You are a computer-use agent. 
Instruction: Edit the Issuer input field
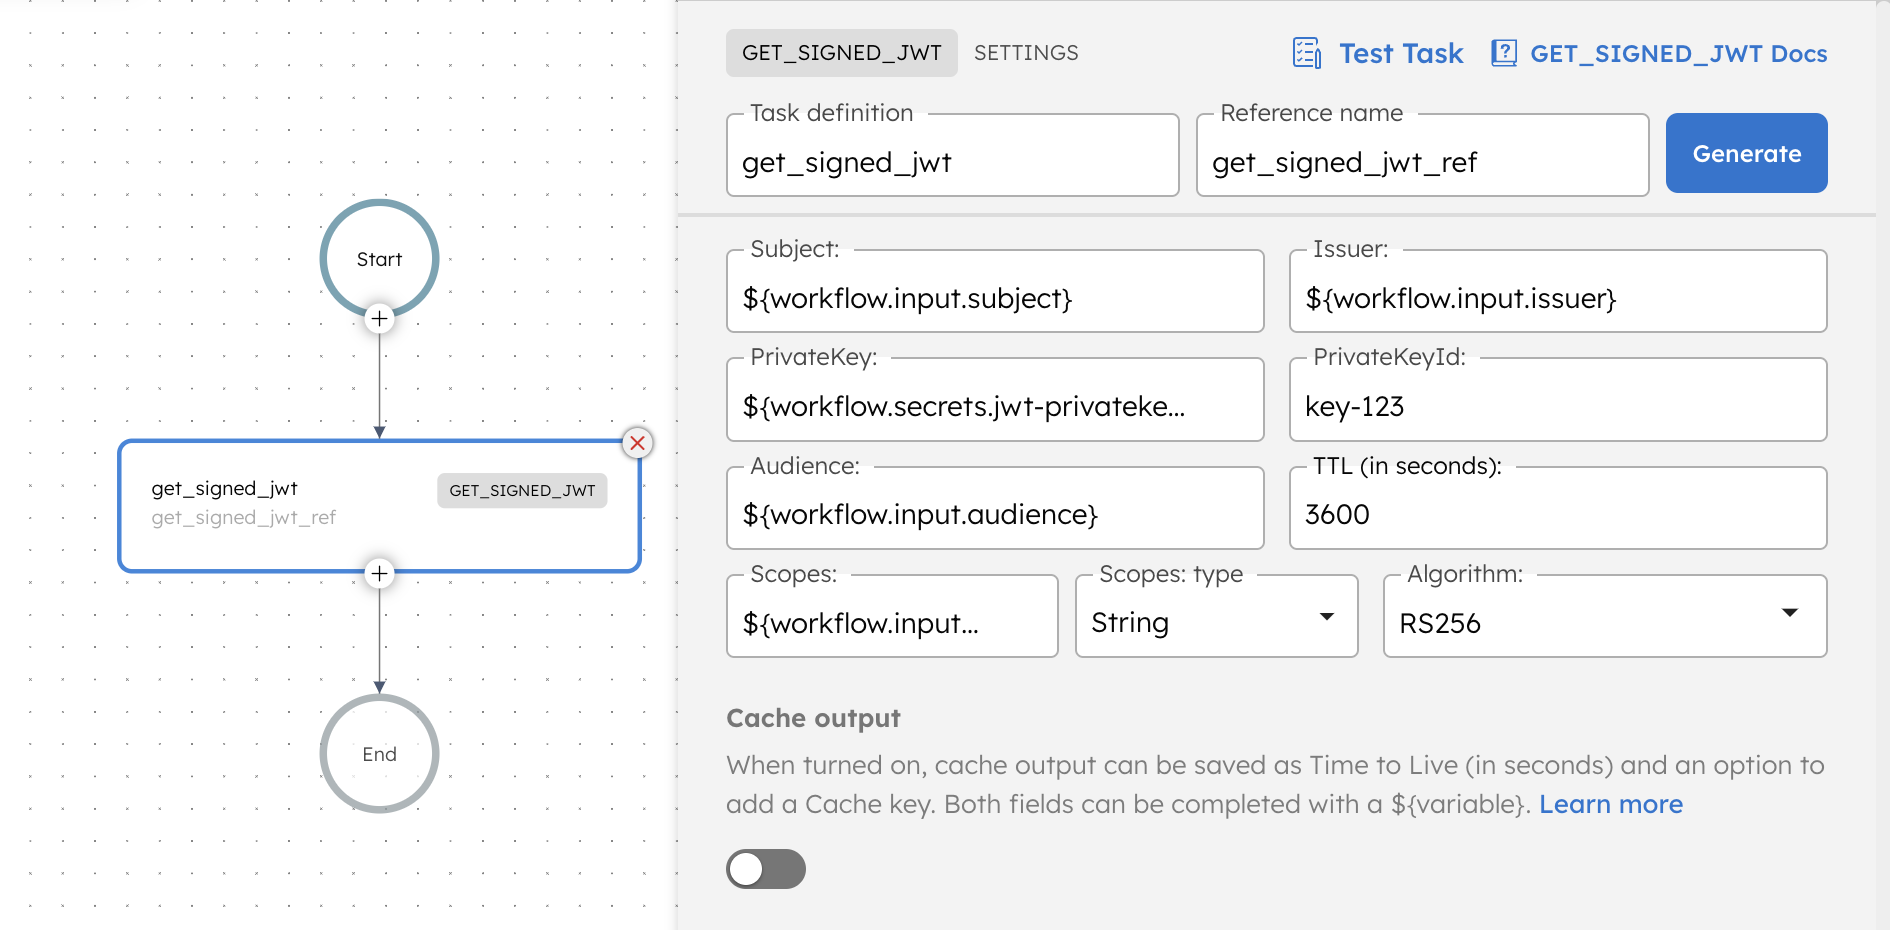point(1558,291)
